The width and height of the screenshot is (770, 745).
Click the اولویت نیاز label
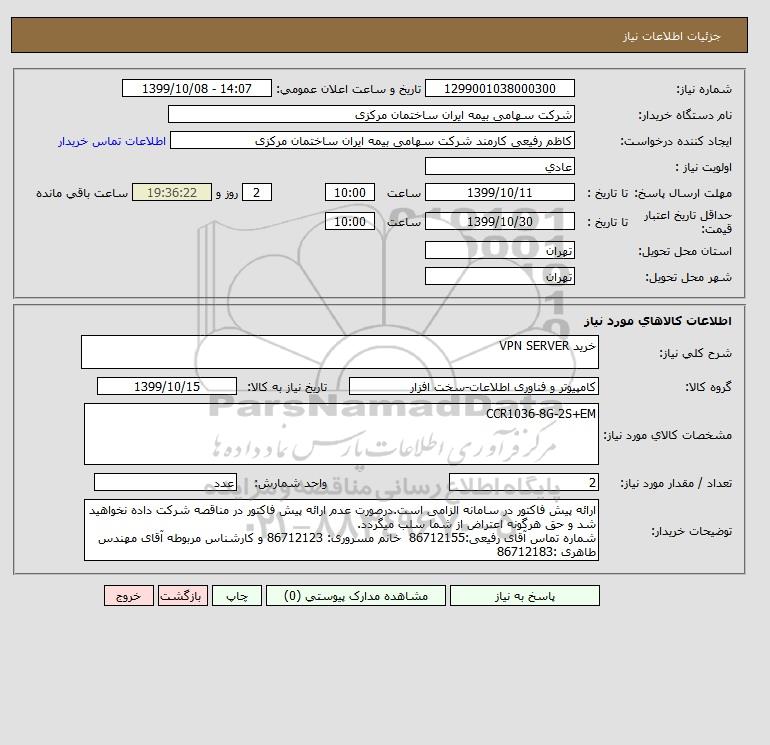[x=703, y=167]
